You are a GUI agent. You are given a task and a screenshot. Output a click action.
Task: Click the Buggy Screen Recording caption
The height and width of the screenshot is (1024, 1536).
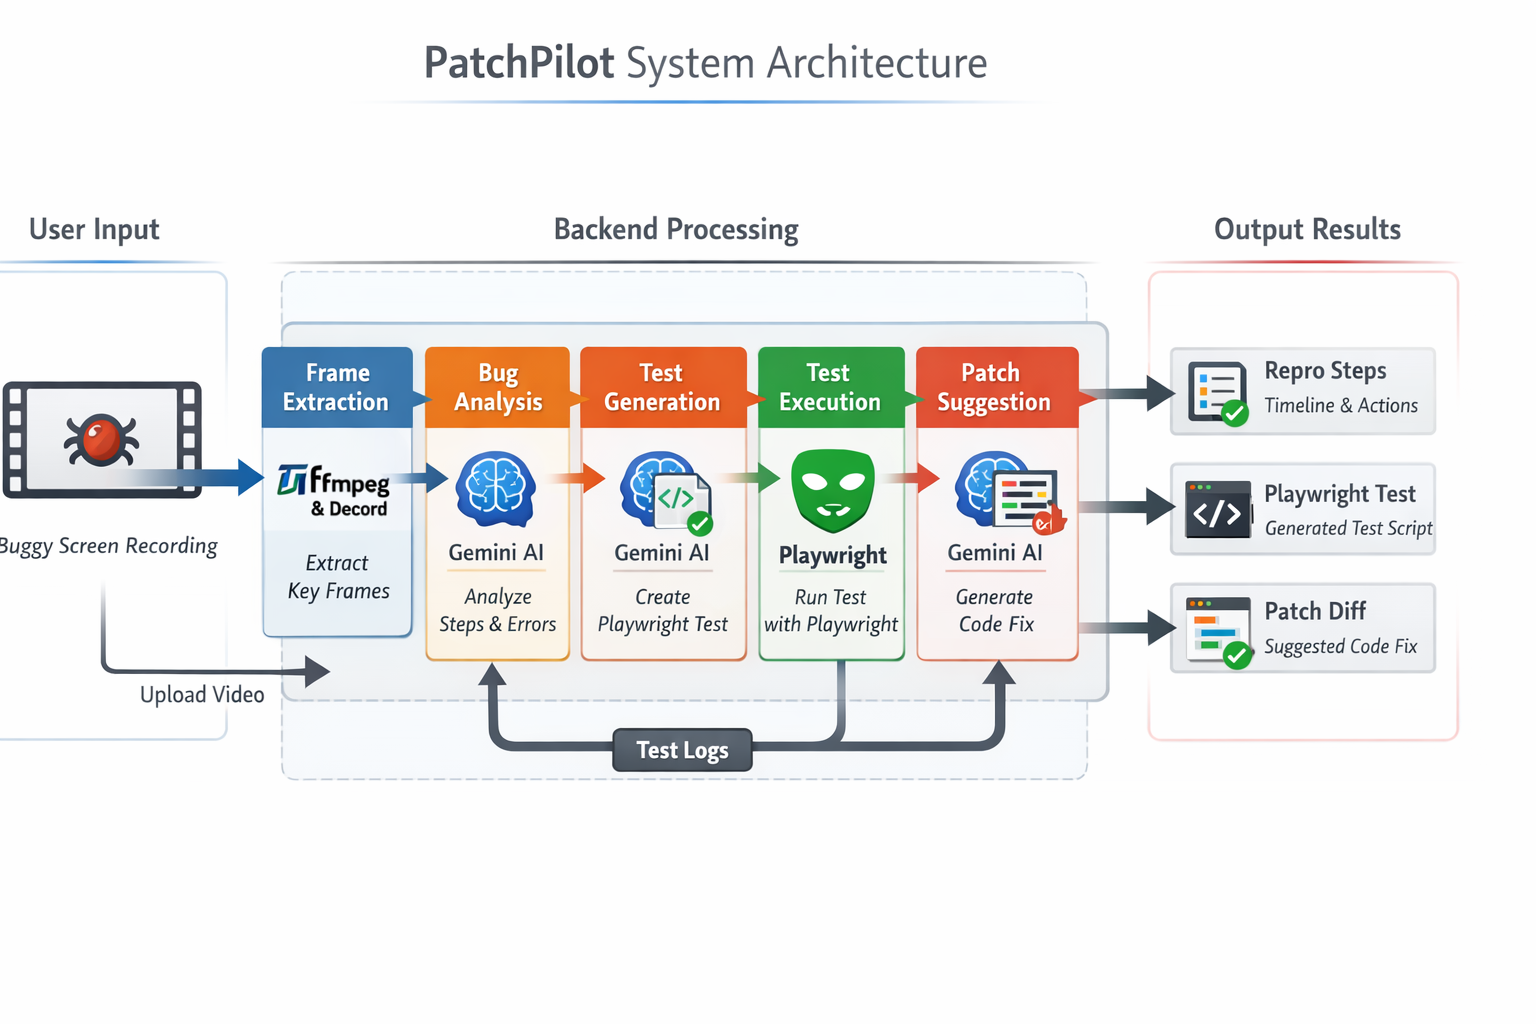click(x=108, y=546)
